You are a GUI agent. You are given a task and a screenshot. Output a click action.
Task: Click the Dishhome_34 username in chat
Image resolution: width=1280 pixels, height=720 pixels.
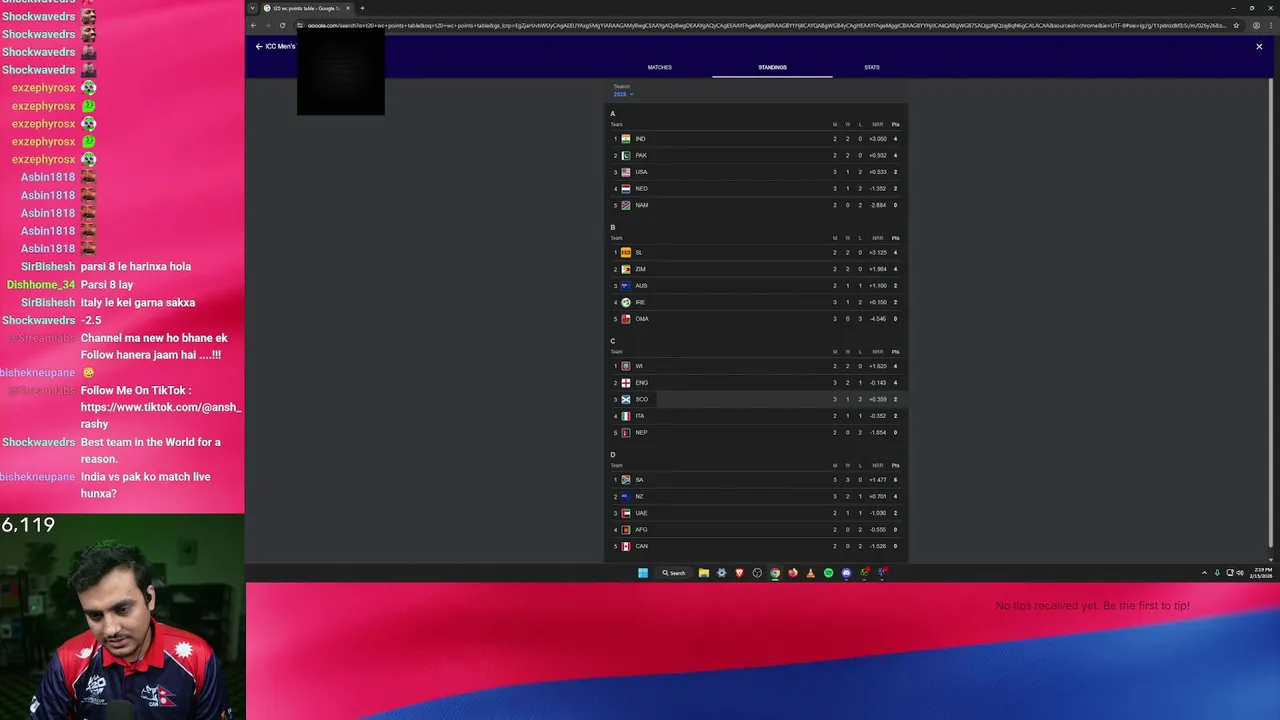41,285
